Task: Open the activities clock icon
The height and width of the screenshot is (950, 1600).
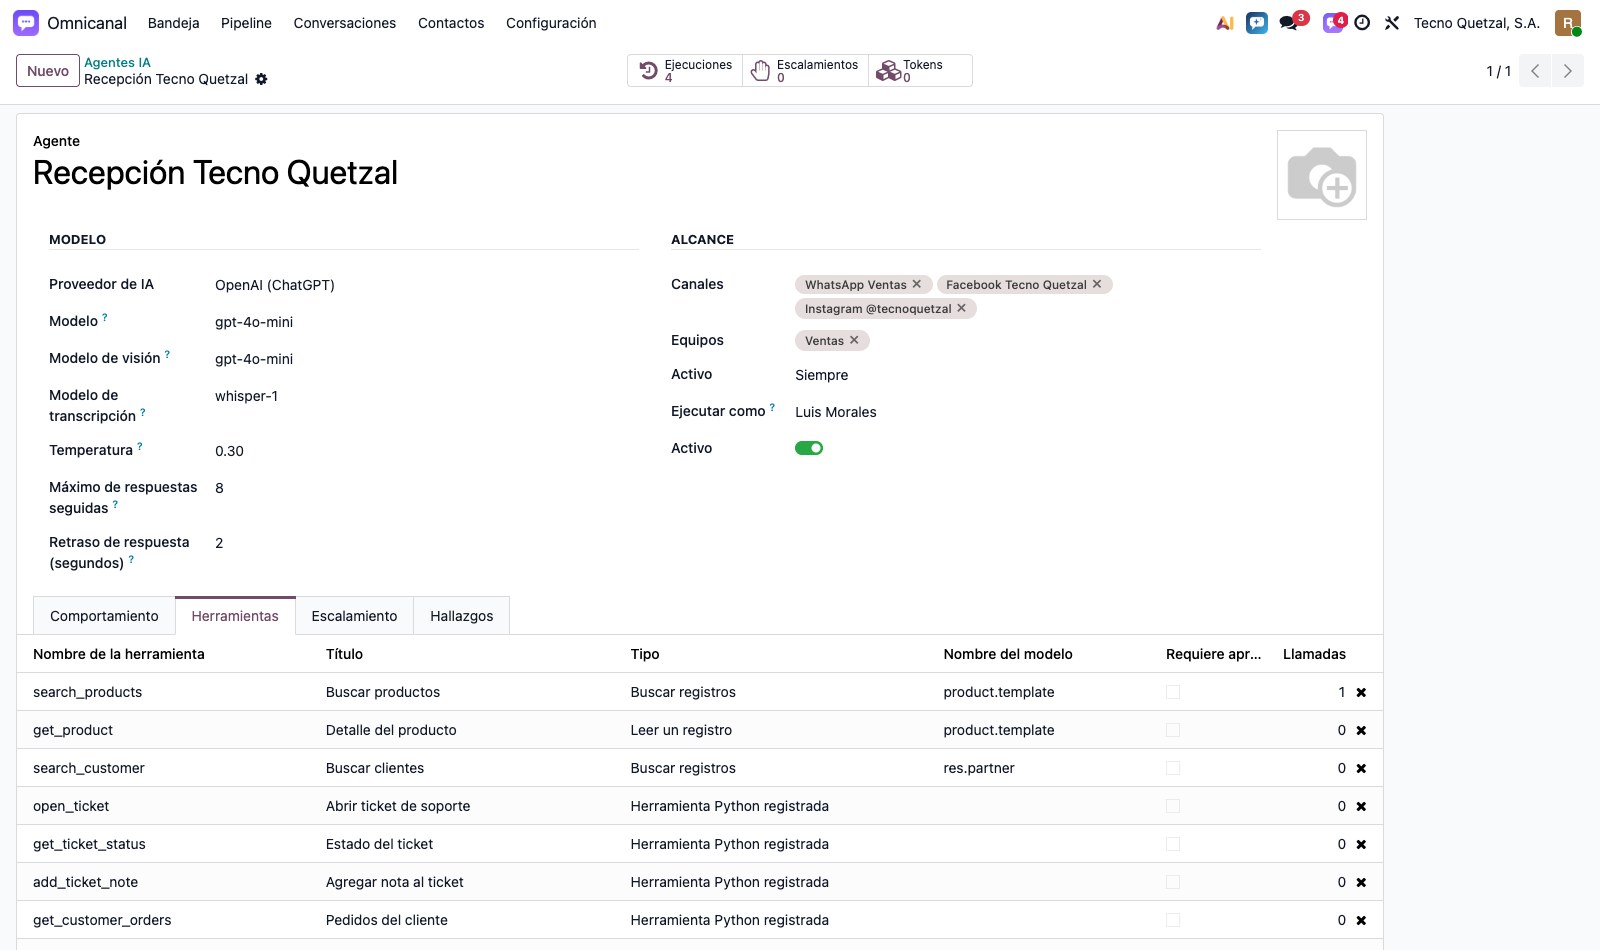Action: tap(1362, 23)
